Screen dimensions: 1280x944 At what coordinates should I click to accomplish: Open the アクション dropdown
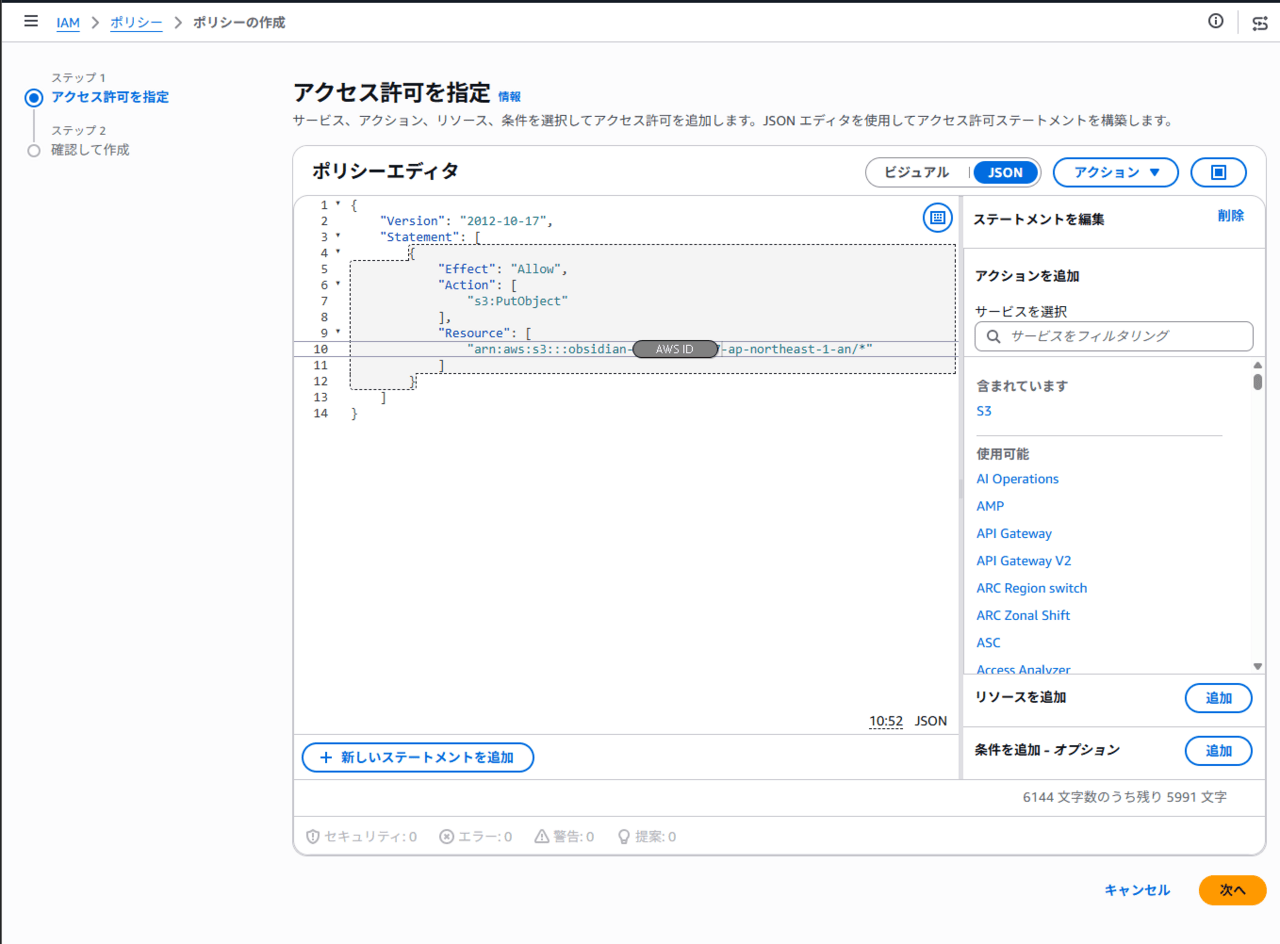point(1116,172)
